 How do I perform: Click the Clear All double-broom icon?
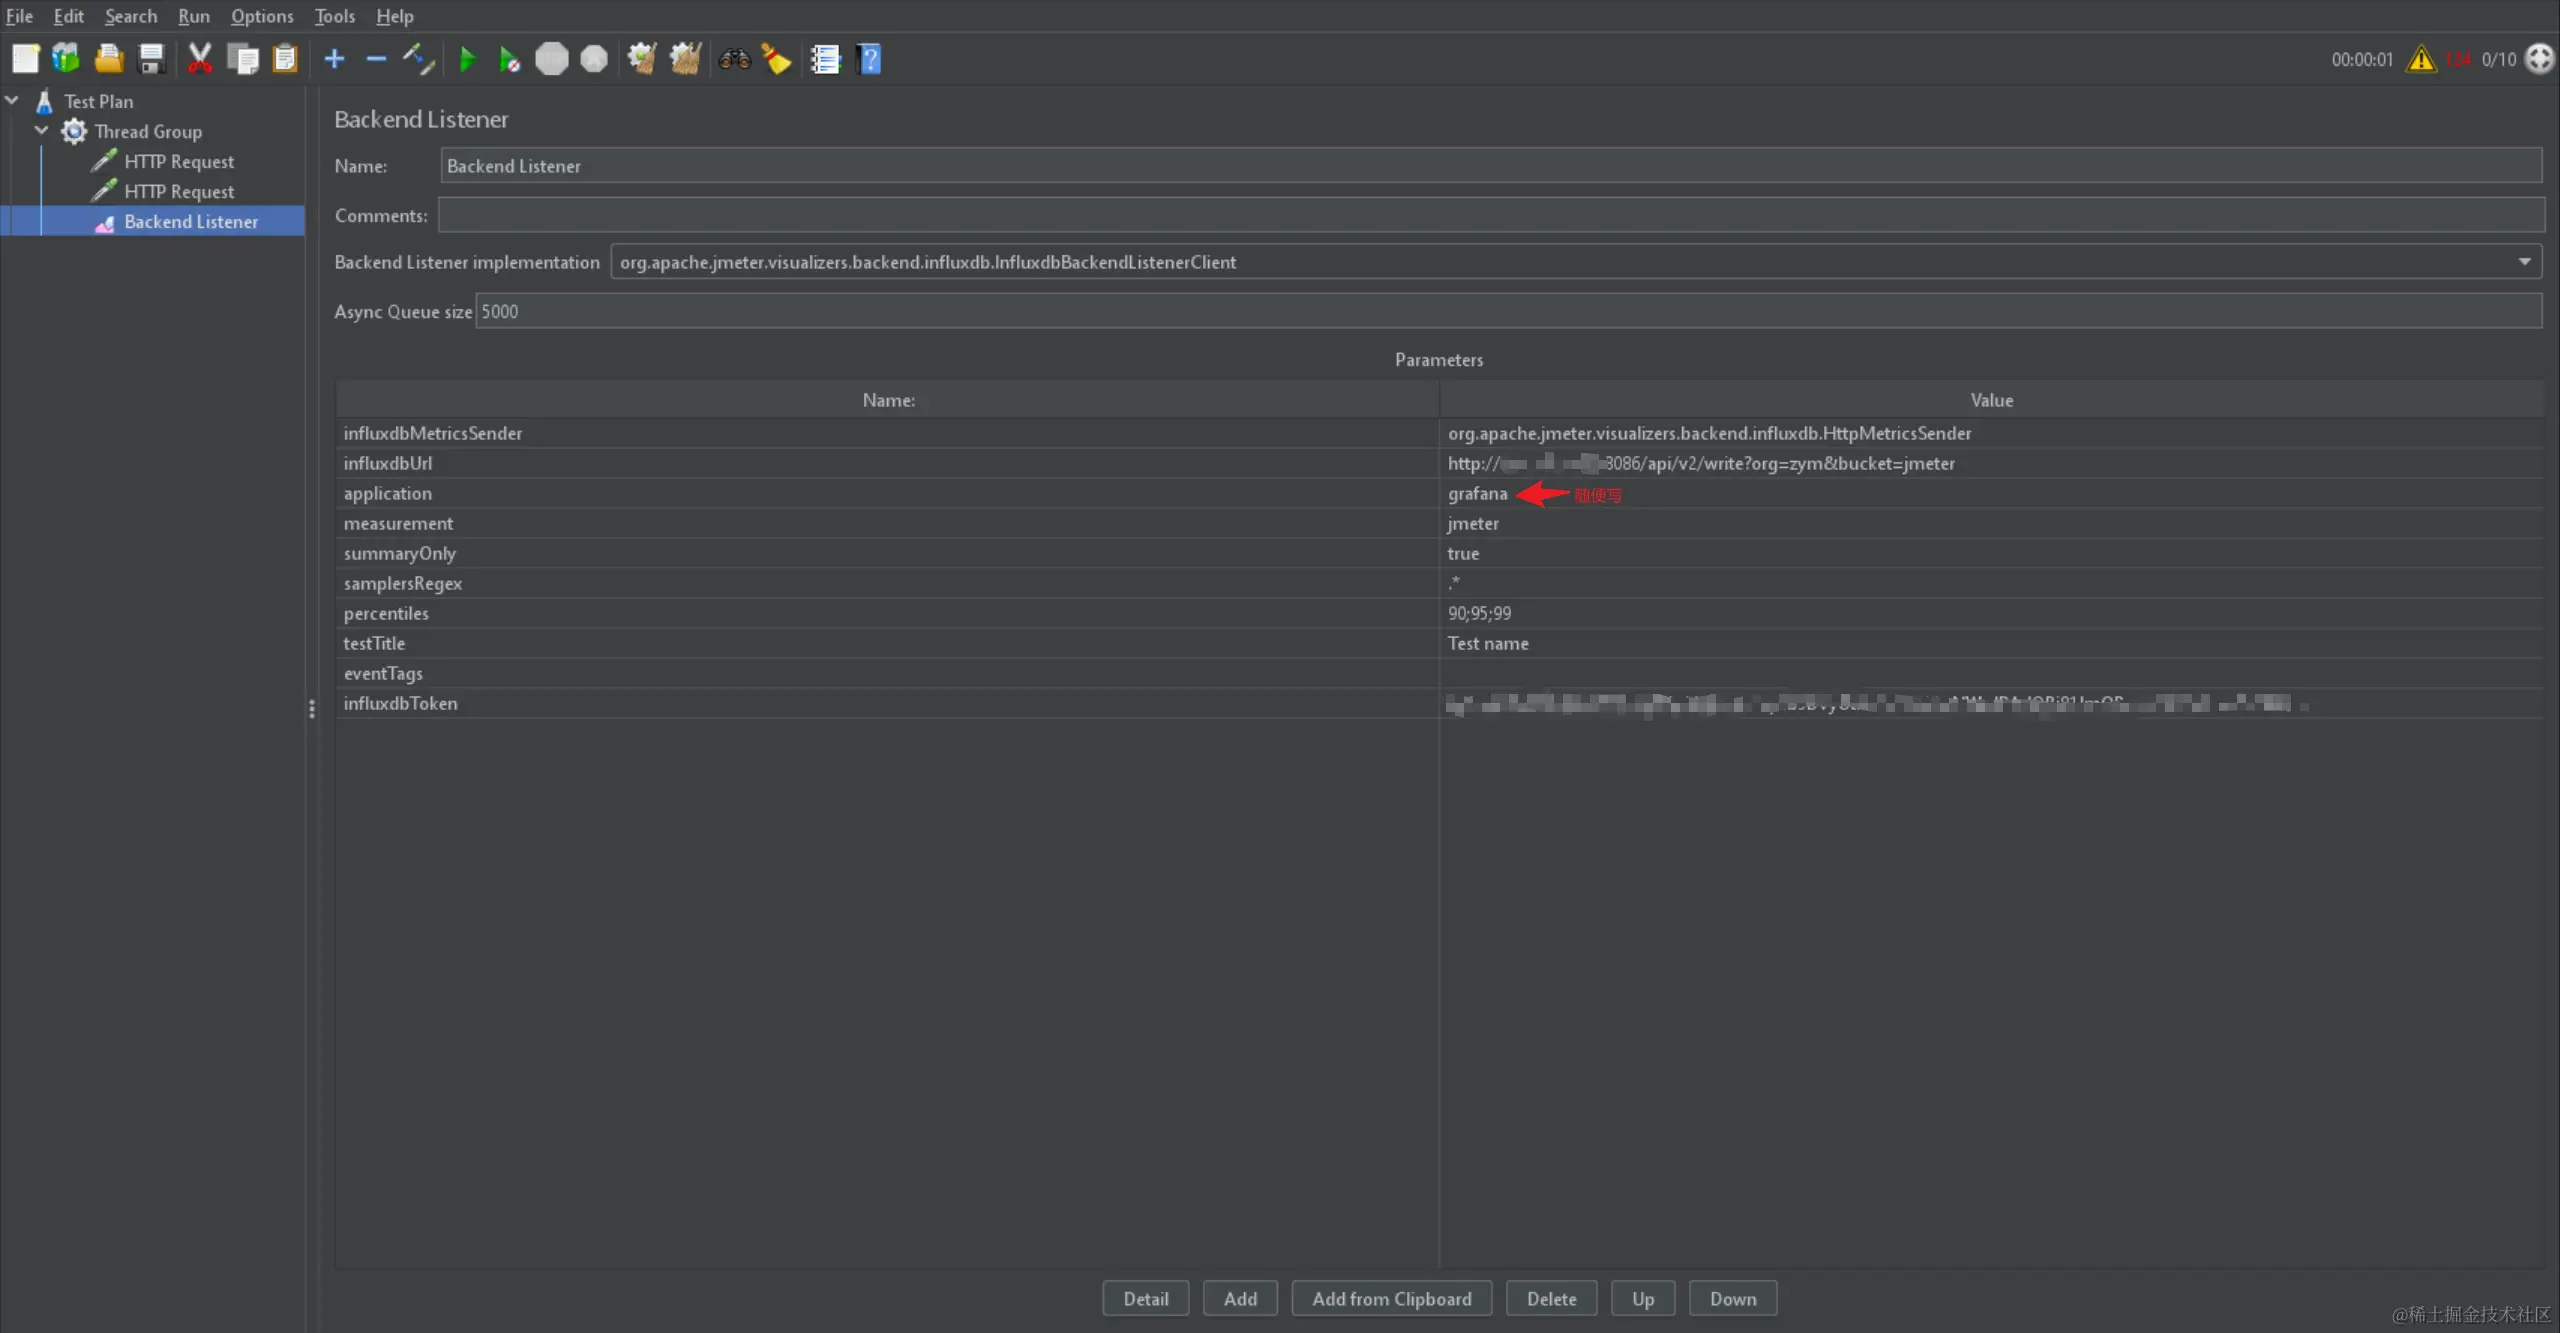pyautogui.click(x=685, y=59)
